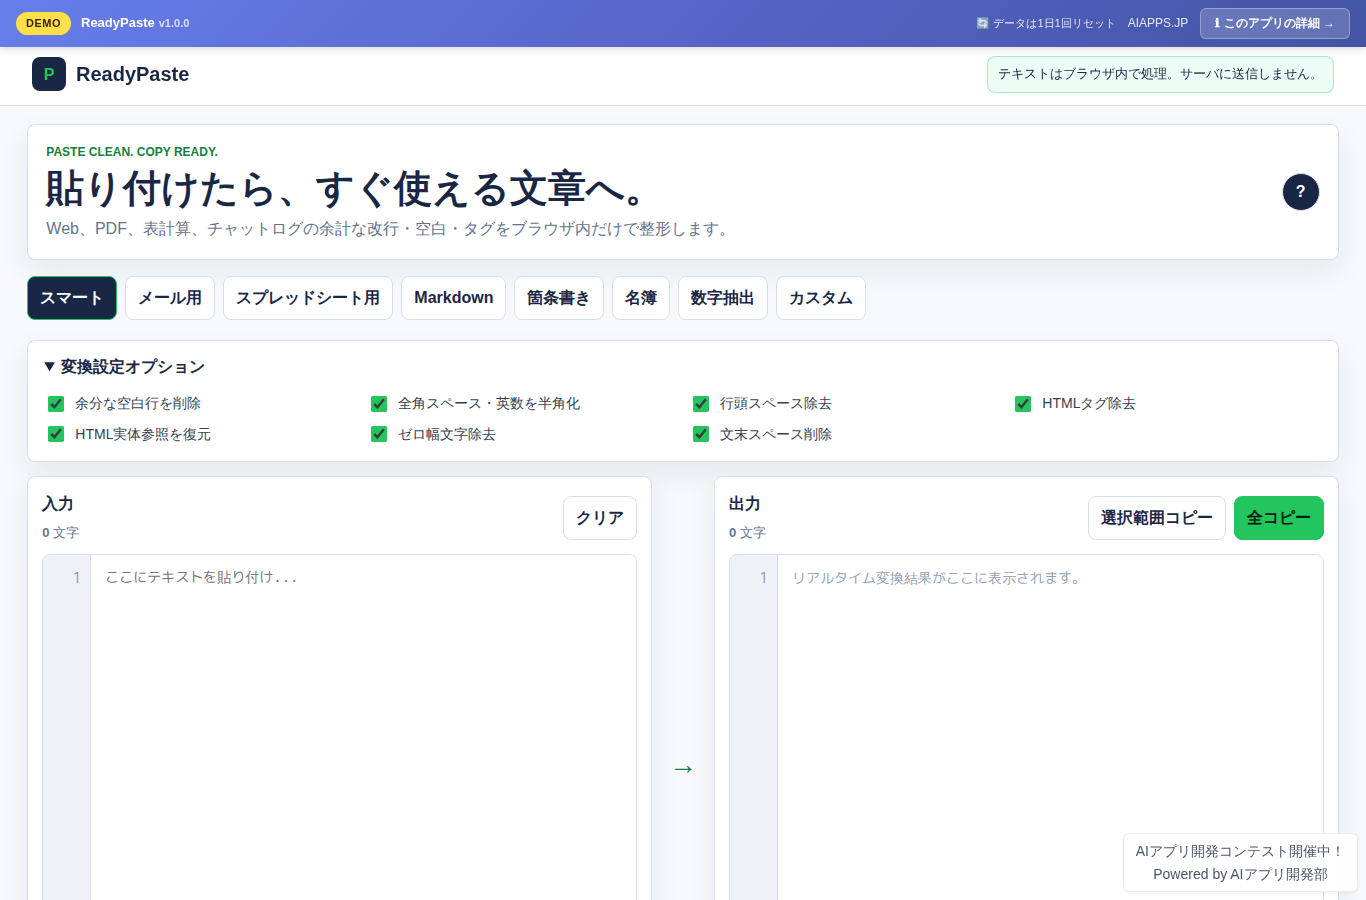Image resolution: width=1366 pixels, height=900 pixels.
Task: Click the green arrow between input and output
Action: (x=683, y=768)
